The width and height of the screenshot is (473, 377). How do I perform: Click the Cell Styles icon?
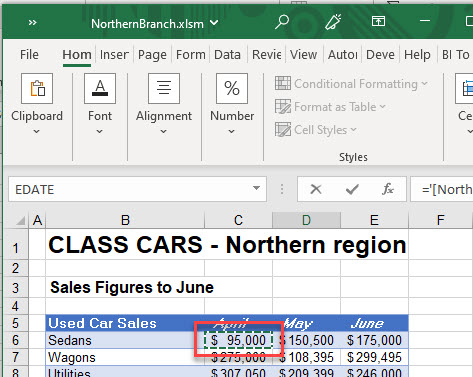[283, 129]
